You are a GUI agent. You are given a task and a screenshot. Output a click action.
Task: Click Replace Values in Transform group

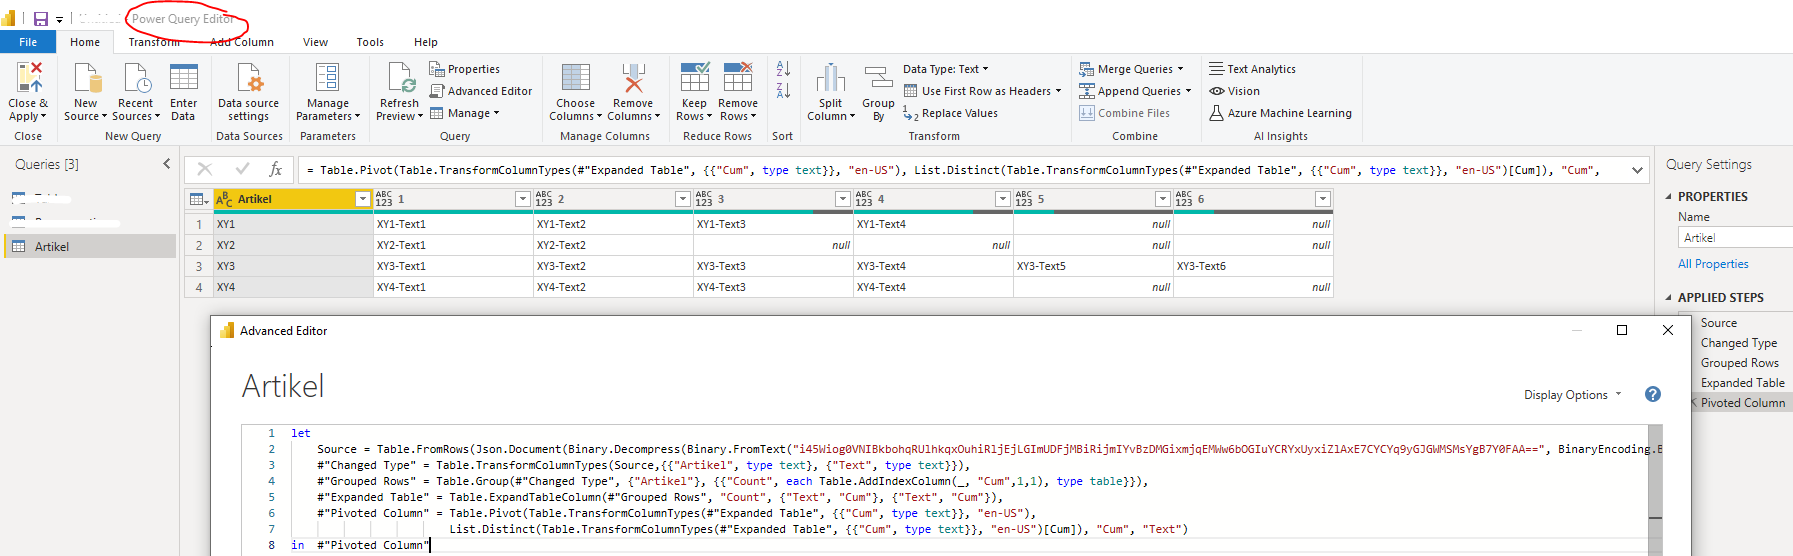[x=950, y=113]
